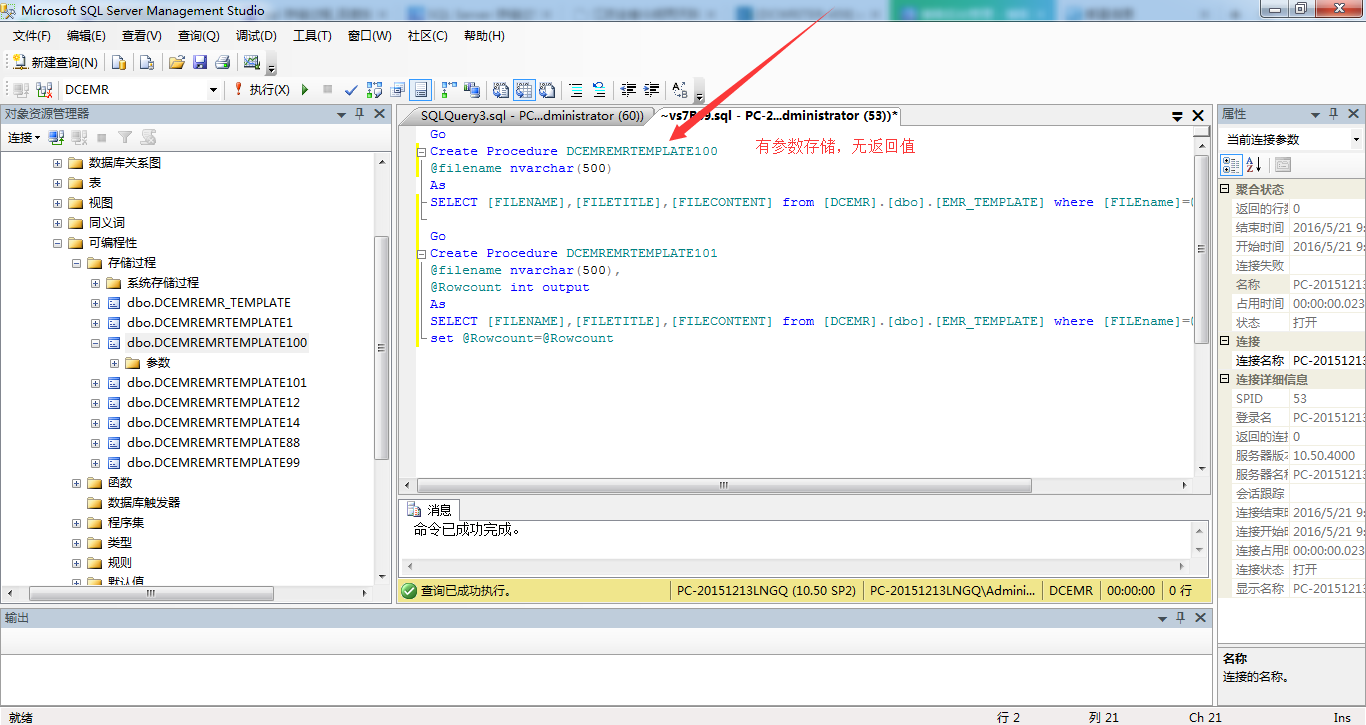Select the results to text icon

point(501,90)
